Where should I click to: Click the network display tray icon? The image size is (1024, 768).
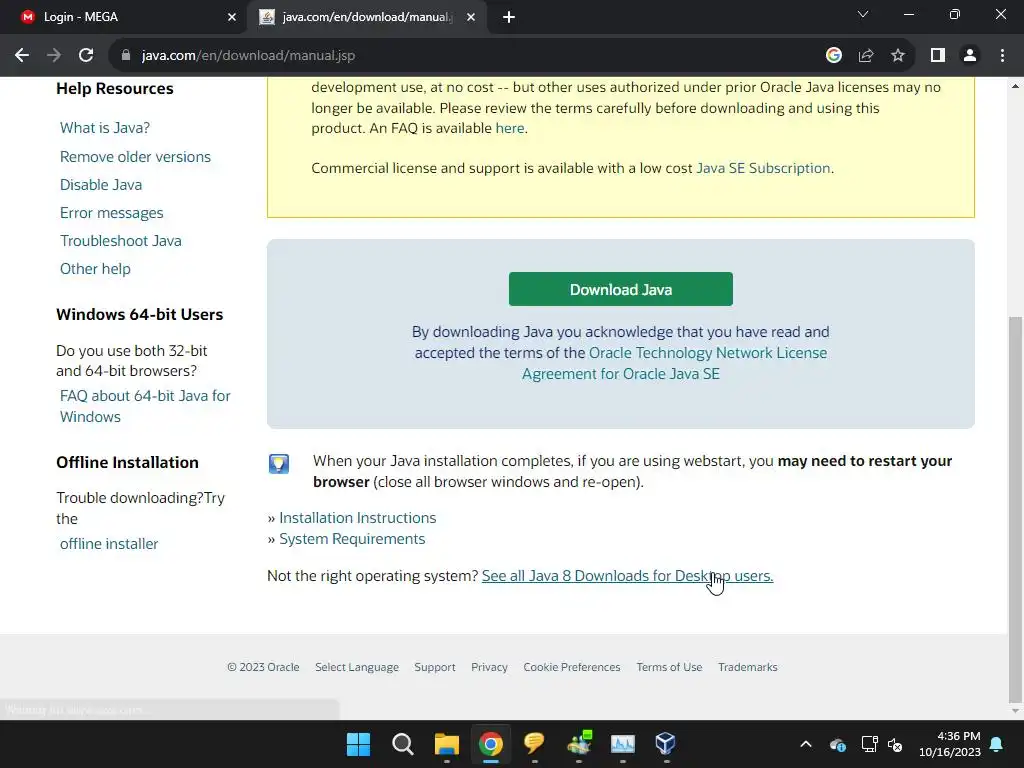(869, 744)
